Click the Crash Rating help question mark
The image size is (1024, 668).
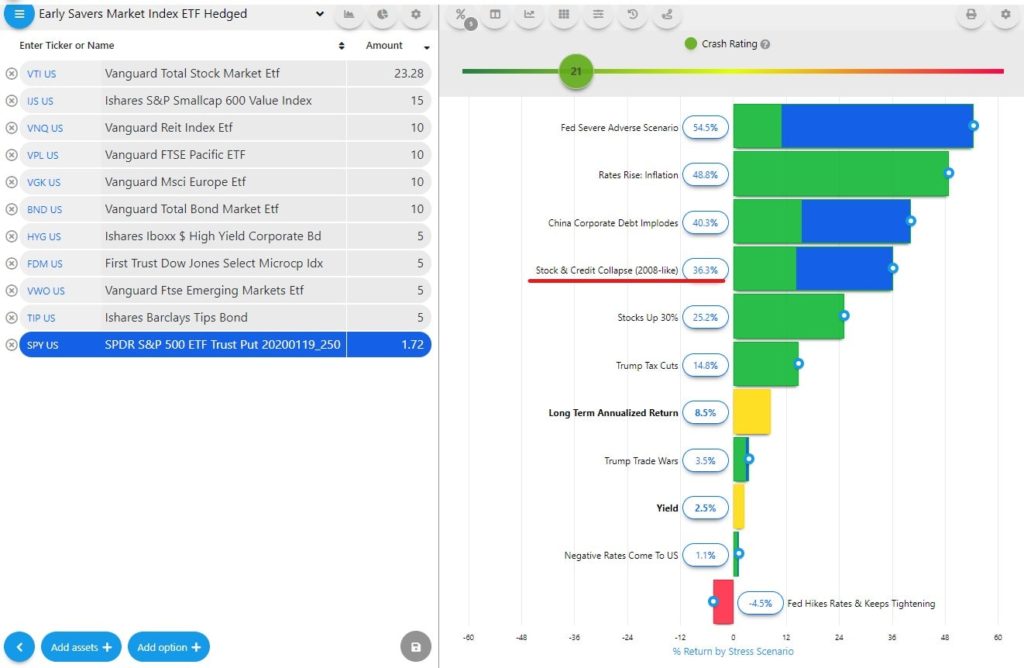click(x=765, y=44)
